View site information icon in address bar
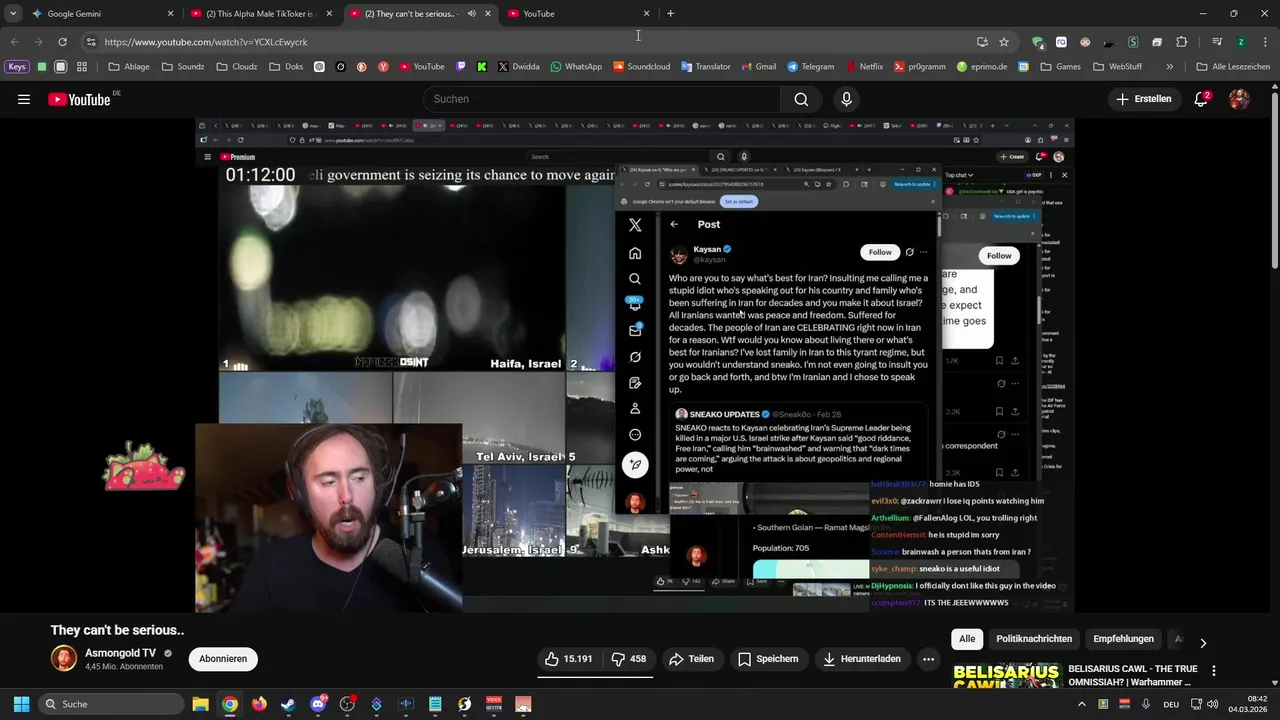This screenshot has width=1280, height=720. coord(91,42)
